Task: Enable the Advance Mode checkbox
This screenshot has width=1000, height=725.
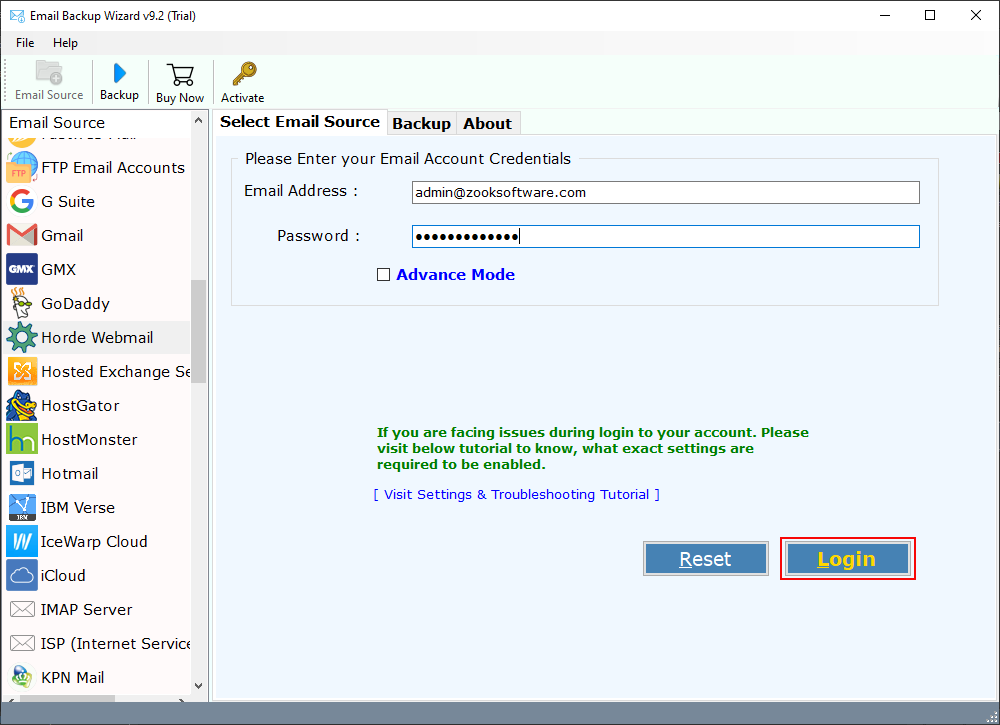Action: 383,275
